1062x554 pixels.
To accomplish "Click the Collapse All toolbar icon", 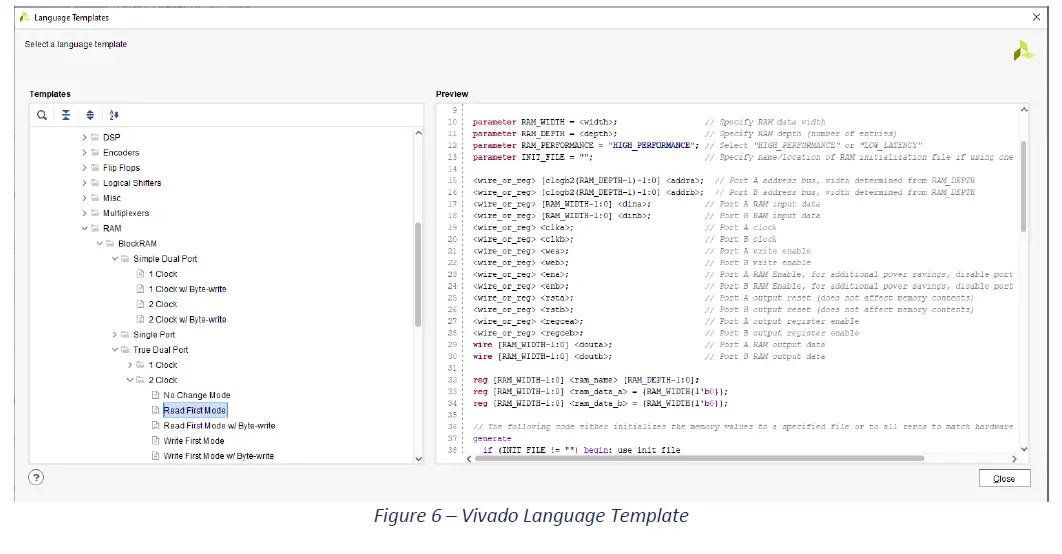I will [66, 115].
